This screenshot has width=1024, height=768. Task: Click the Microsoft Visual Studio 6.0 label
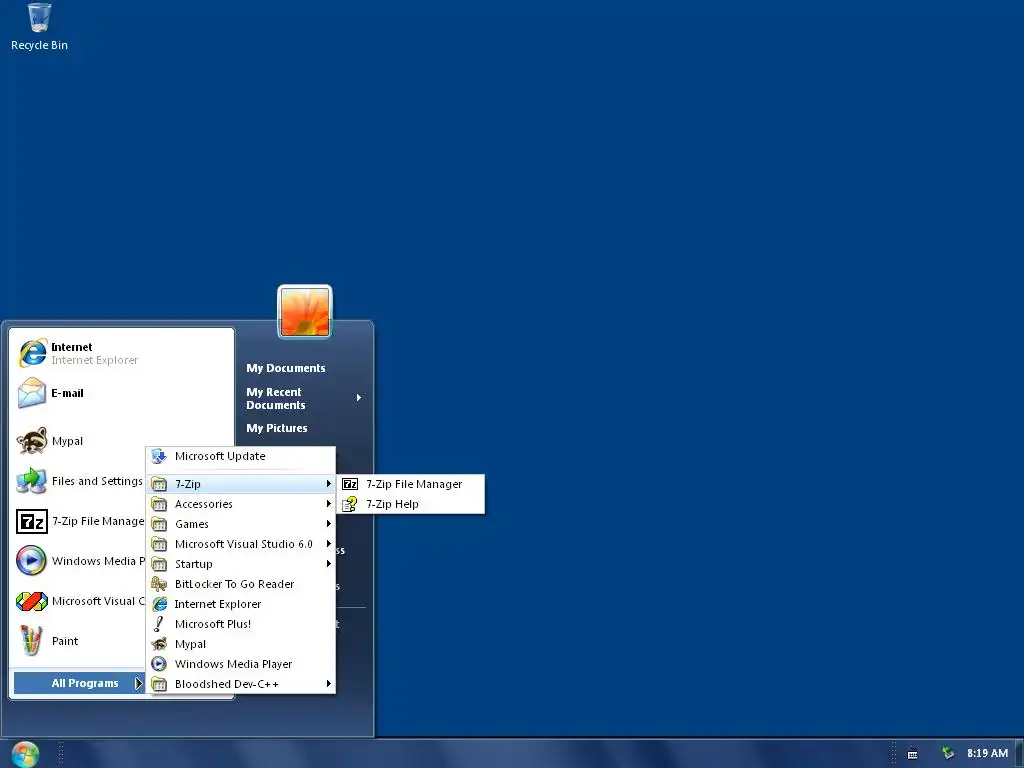244,544
